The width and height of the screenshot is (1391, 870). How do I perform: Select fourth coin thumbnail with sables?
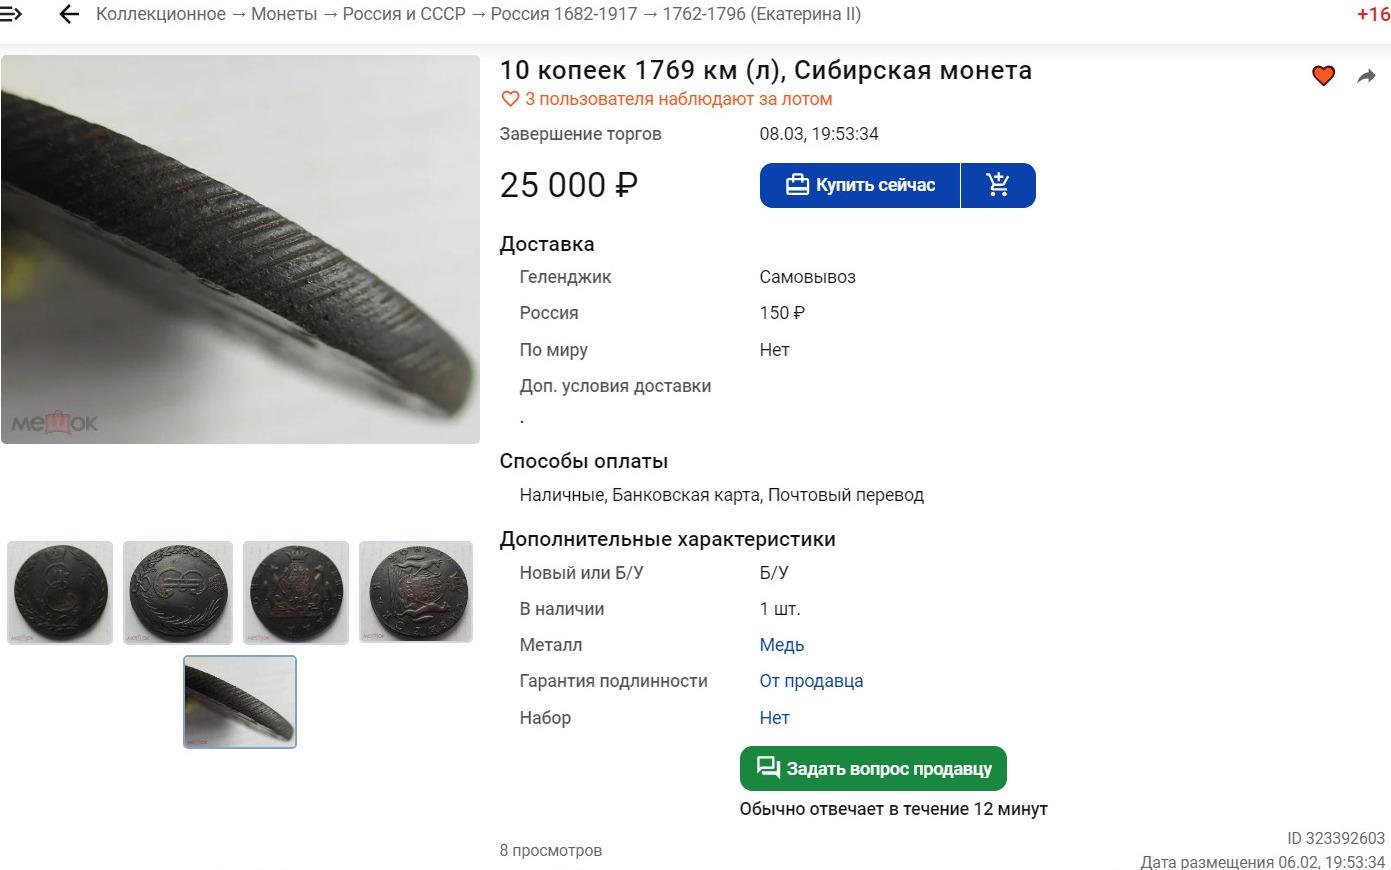(x=416, y=592)
